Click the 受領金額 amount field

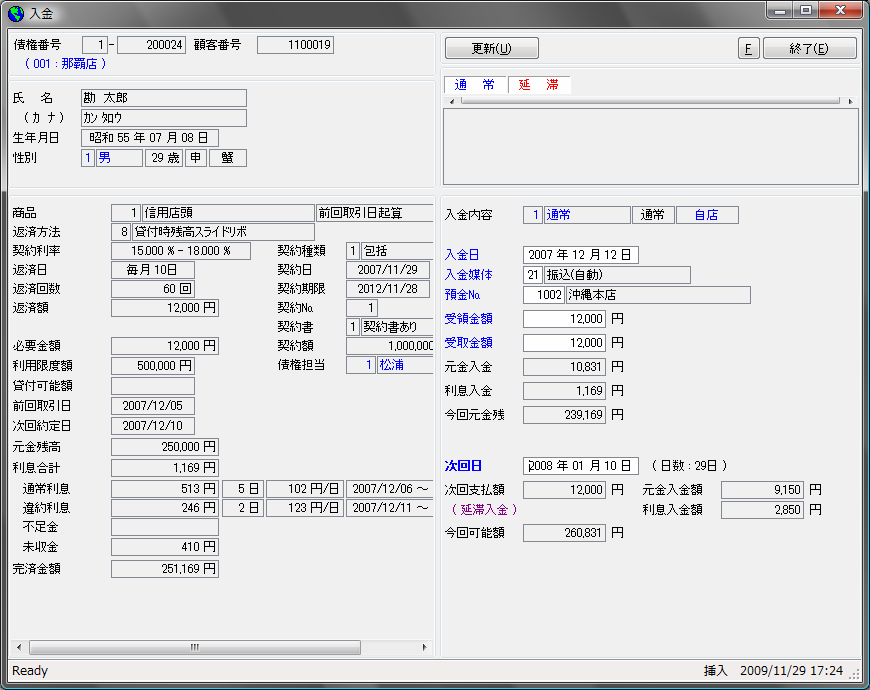pyautogui.click(x=564, y=319)
